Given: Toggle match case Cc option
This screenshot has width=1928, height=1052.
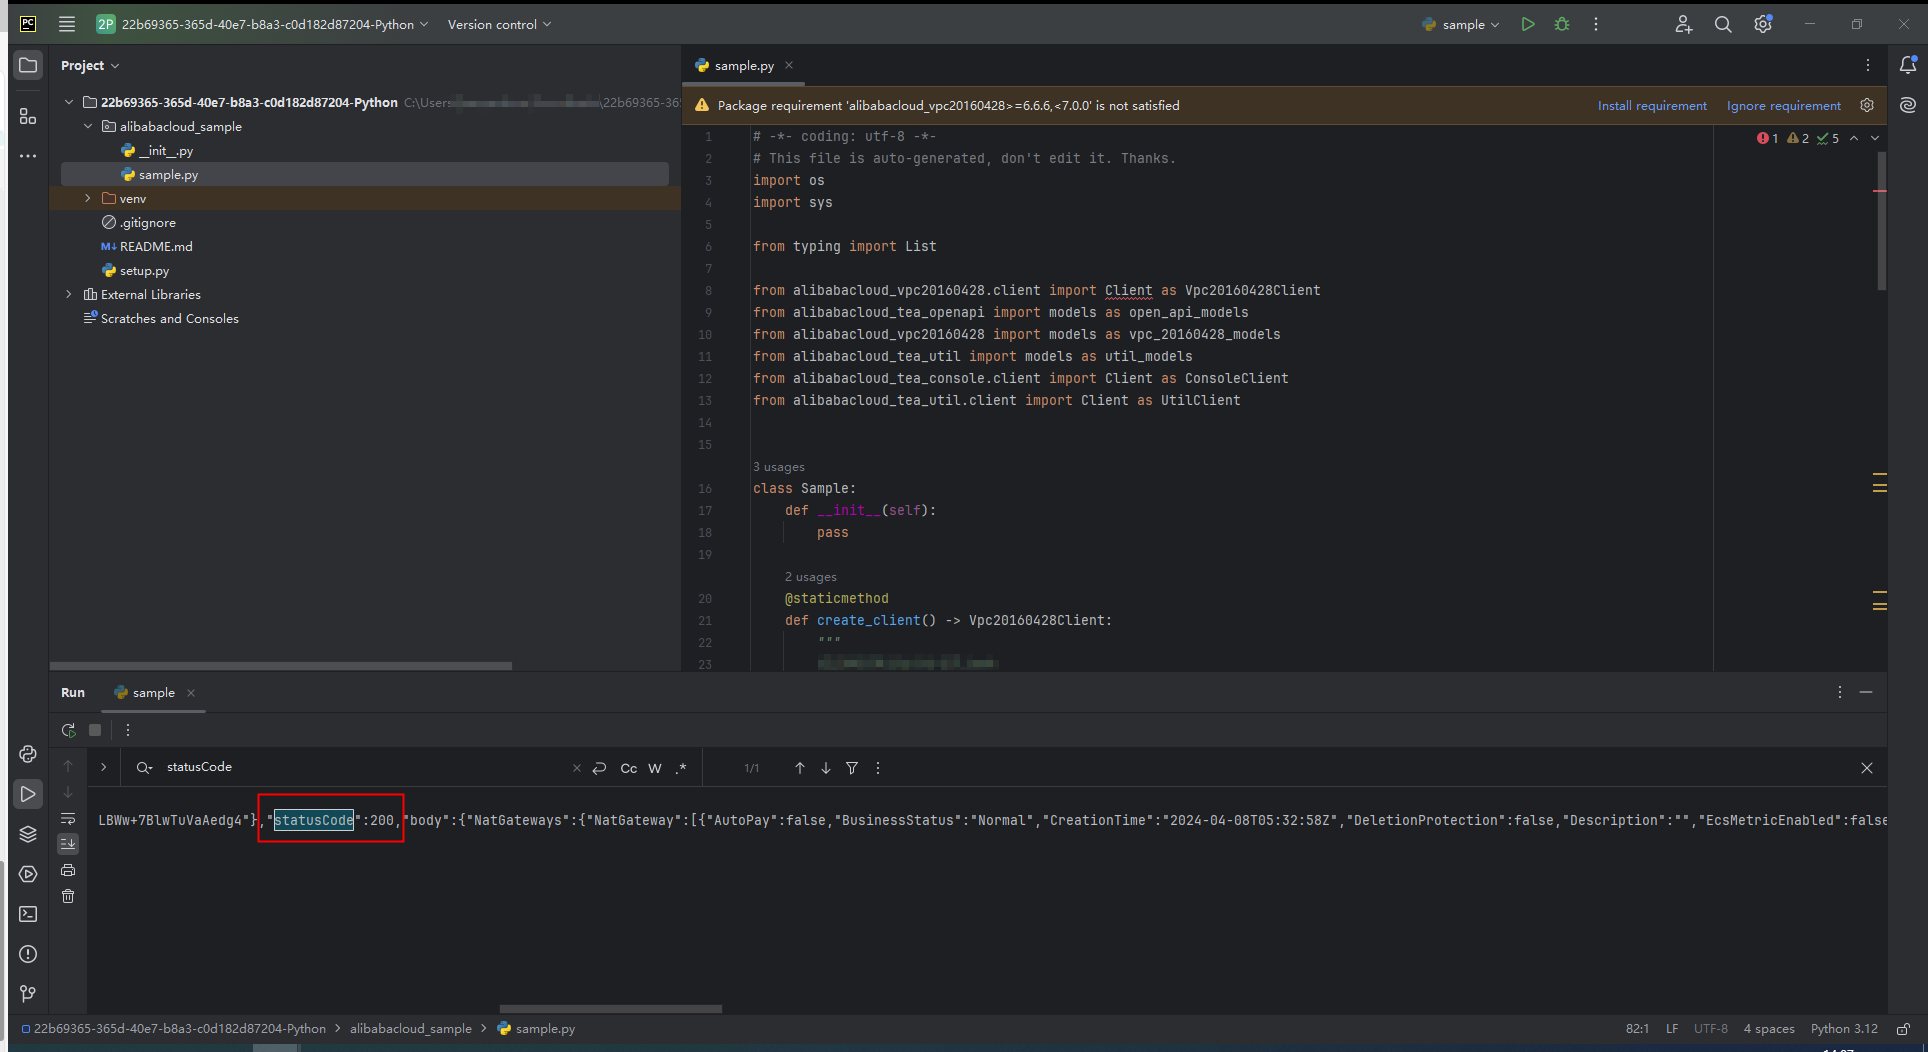Looking at the screenshot, I should click(x=629, y=768).
